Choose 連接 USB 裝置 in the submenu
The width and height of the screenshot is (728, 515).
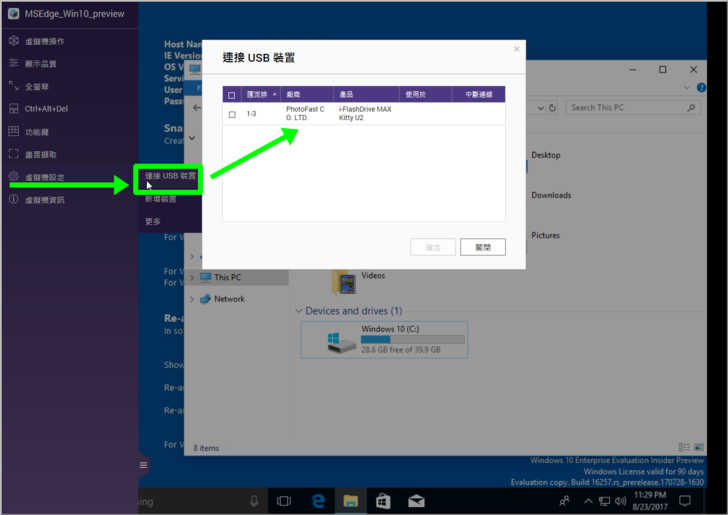point(170,176)
